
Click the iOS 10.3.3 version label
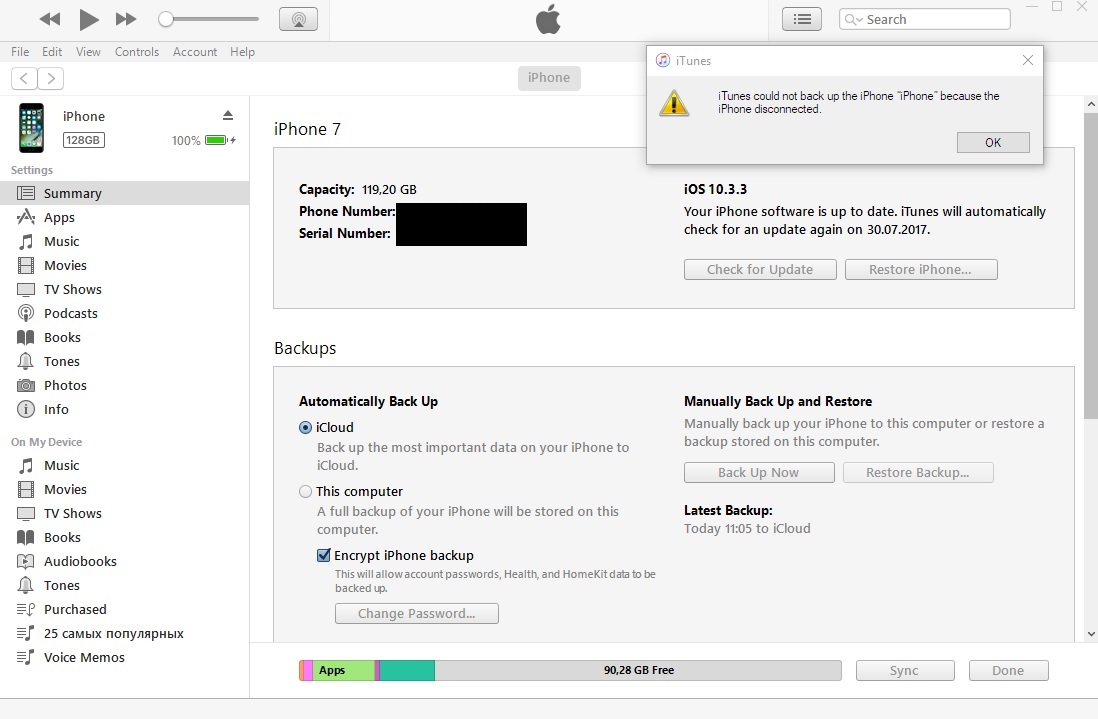[715, 189]
